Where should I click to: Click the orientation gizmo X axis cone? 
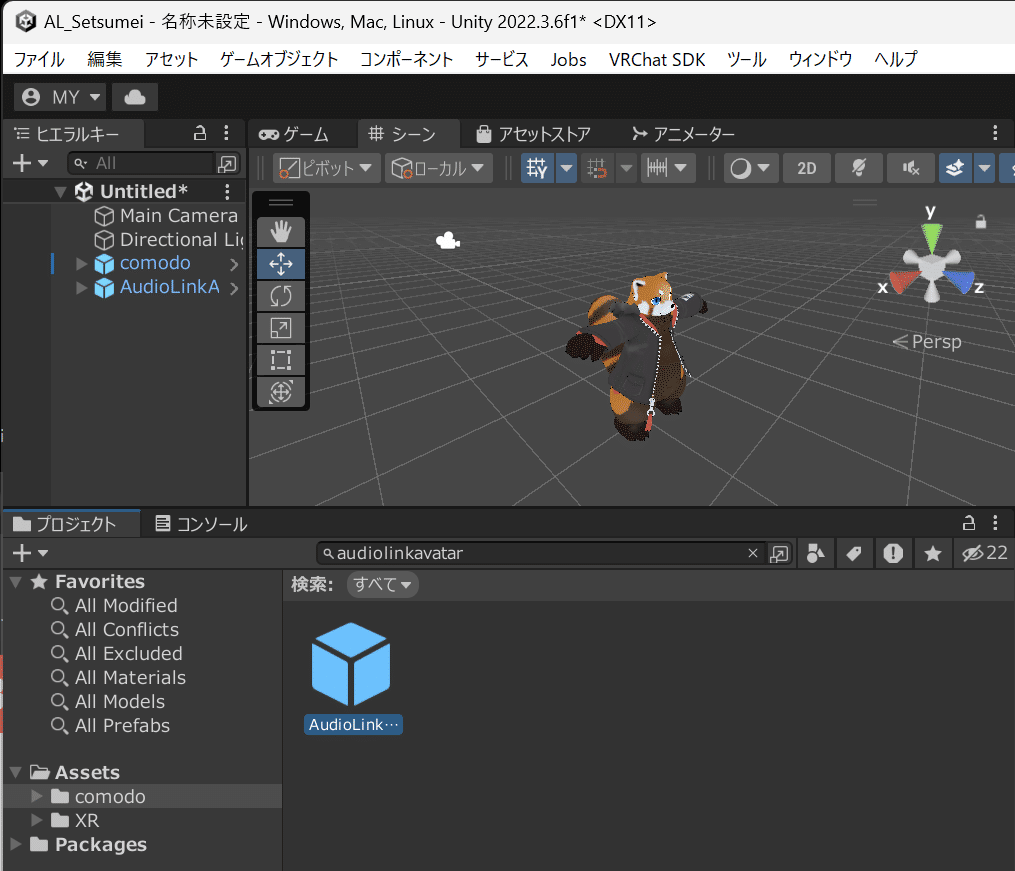coord(904,281)
